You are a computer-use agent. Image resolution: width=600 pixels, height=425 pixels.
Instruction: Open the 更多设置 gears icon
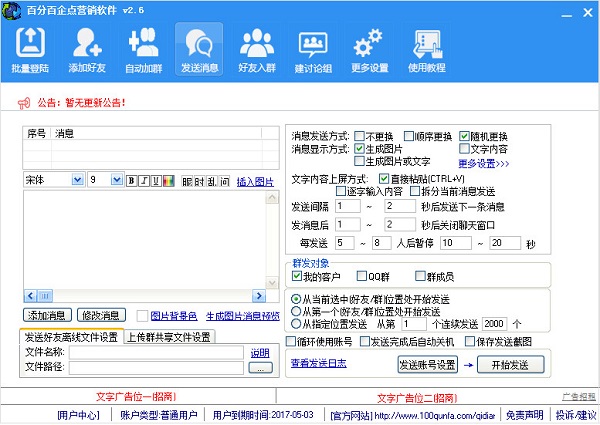pos(370,50)
